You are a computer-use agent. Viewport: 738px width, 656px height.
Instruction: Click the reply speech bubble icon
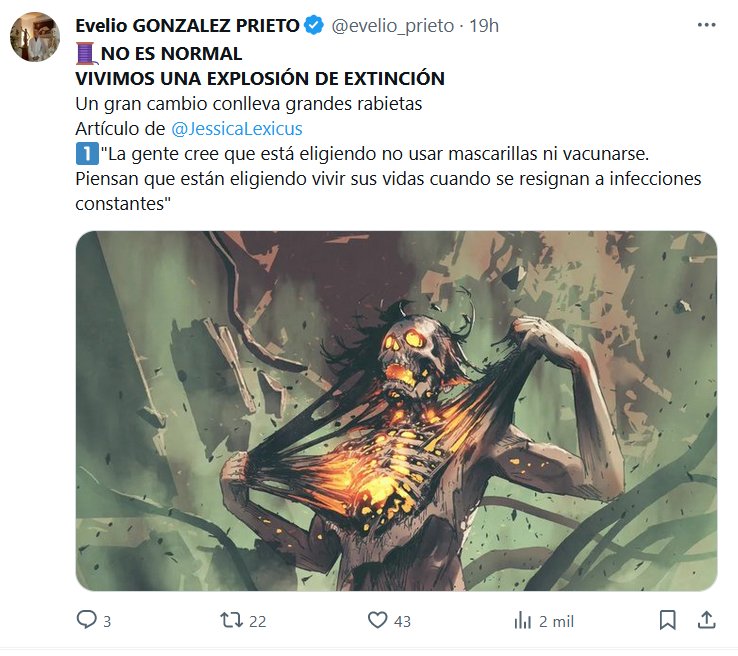tap(87, 620)
